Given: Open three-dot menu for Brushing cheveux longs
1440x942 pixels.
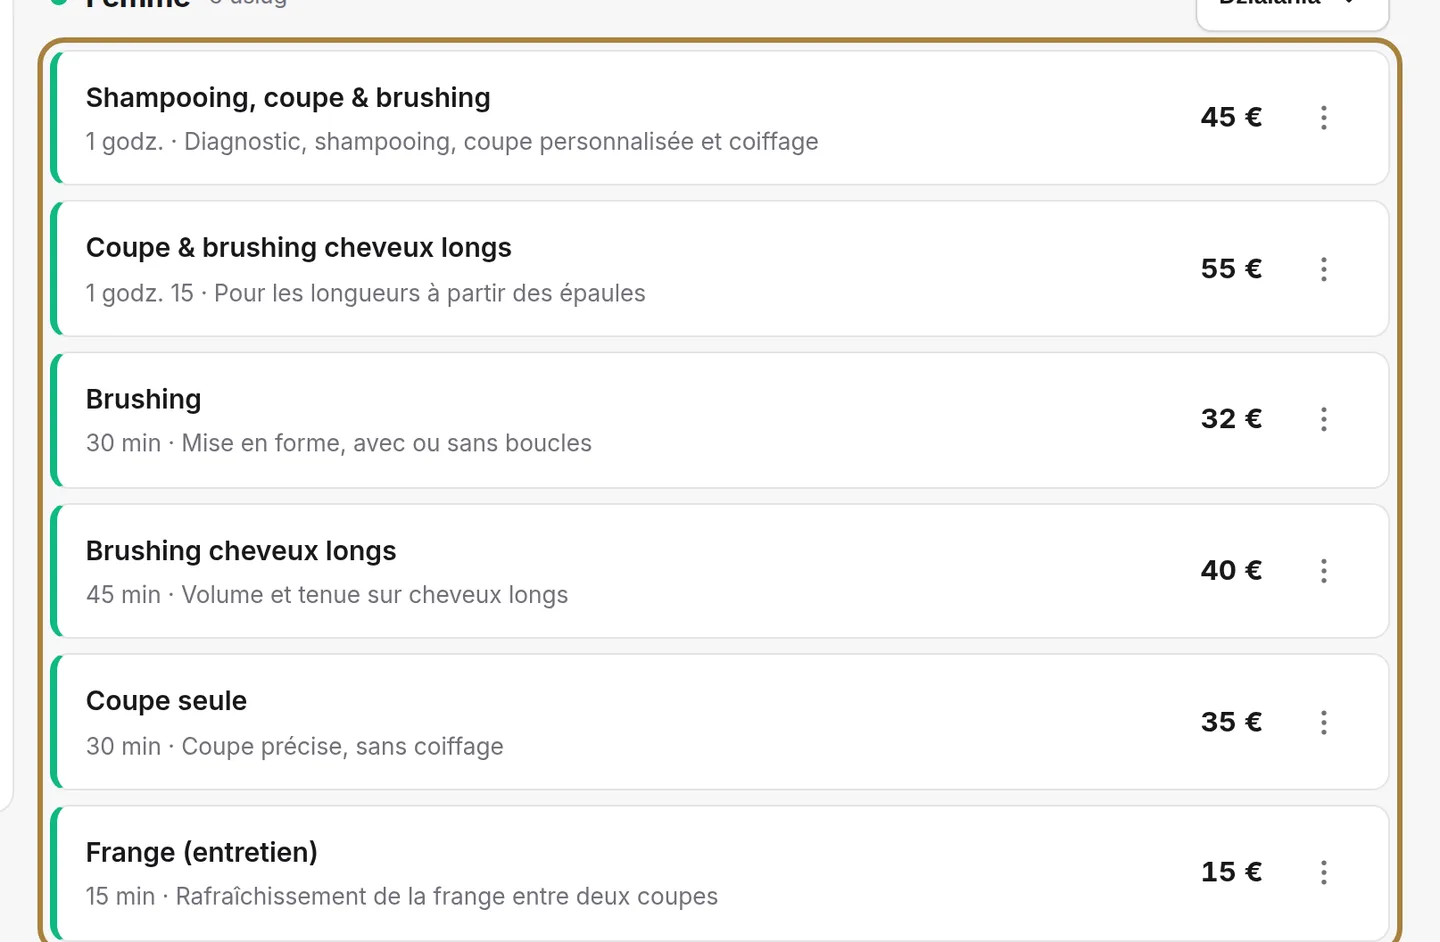Looking at the screenshot, I should pyautogui.click(x=1323, y=571).
